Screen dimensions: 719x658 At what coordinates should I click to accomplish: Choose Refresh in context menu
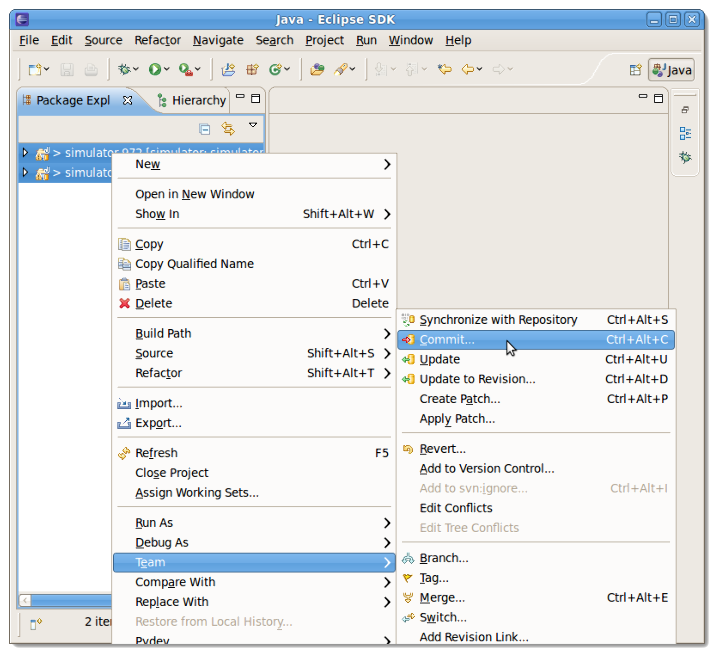[254, 453]
